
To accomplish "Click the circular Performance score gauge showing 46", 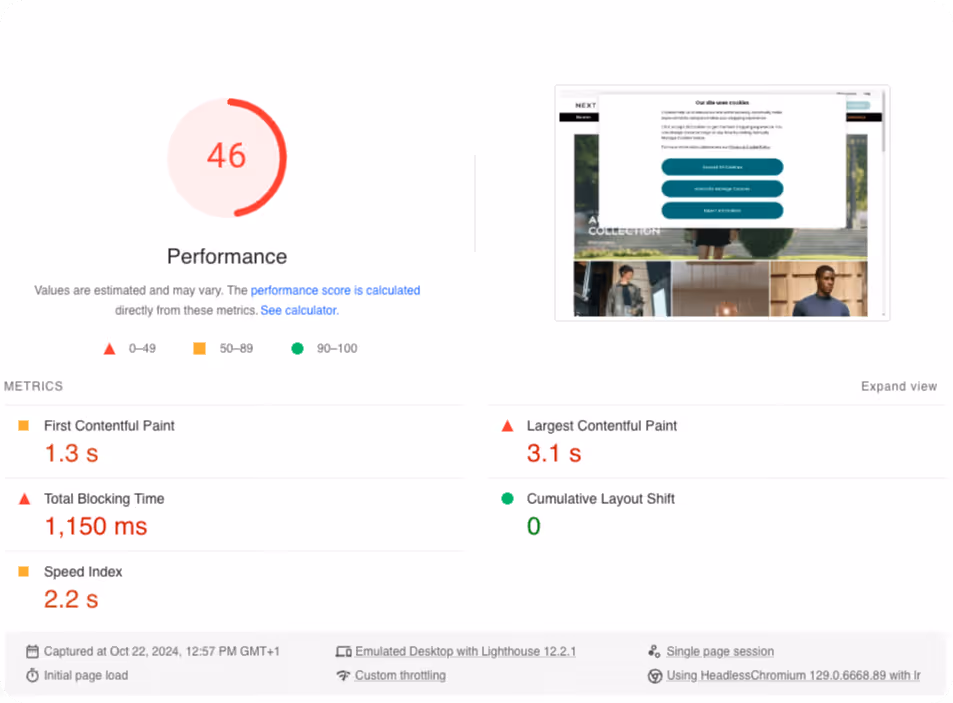I will pyautogui.click(x=227, y=157).
